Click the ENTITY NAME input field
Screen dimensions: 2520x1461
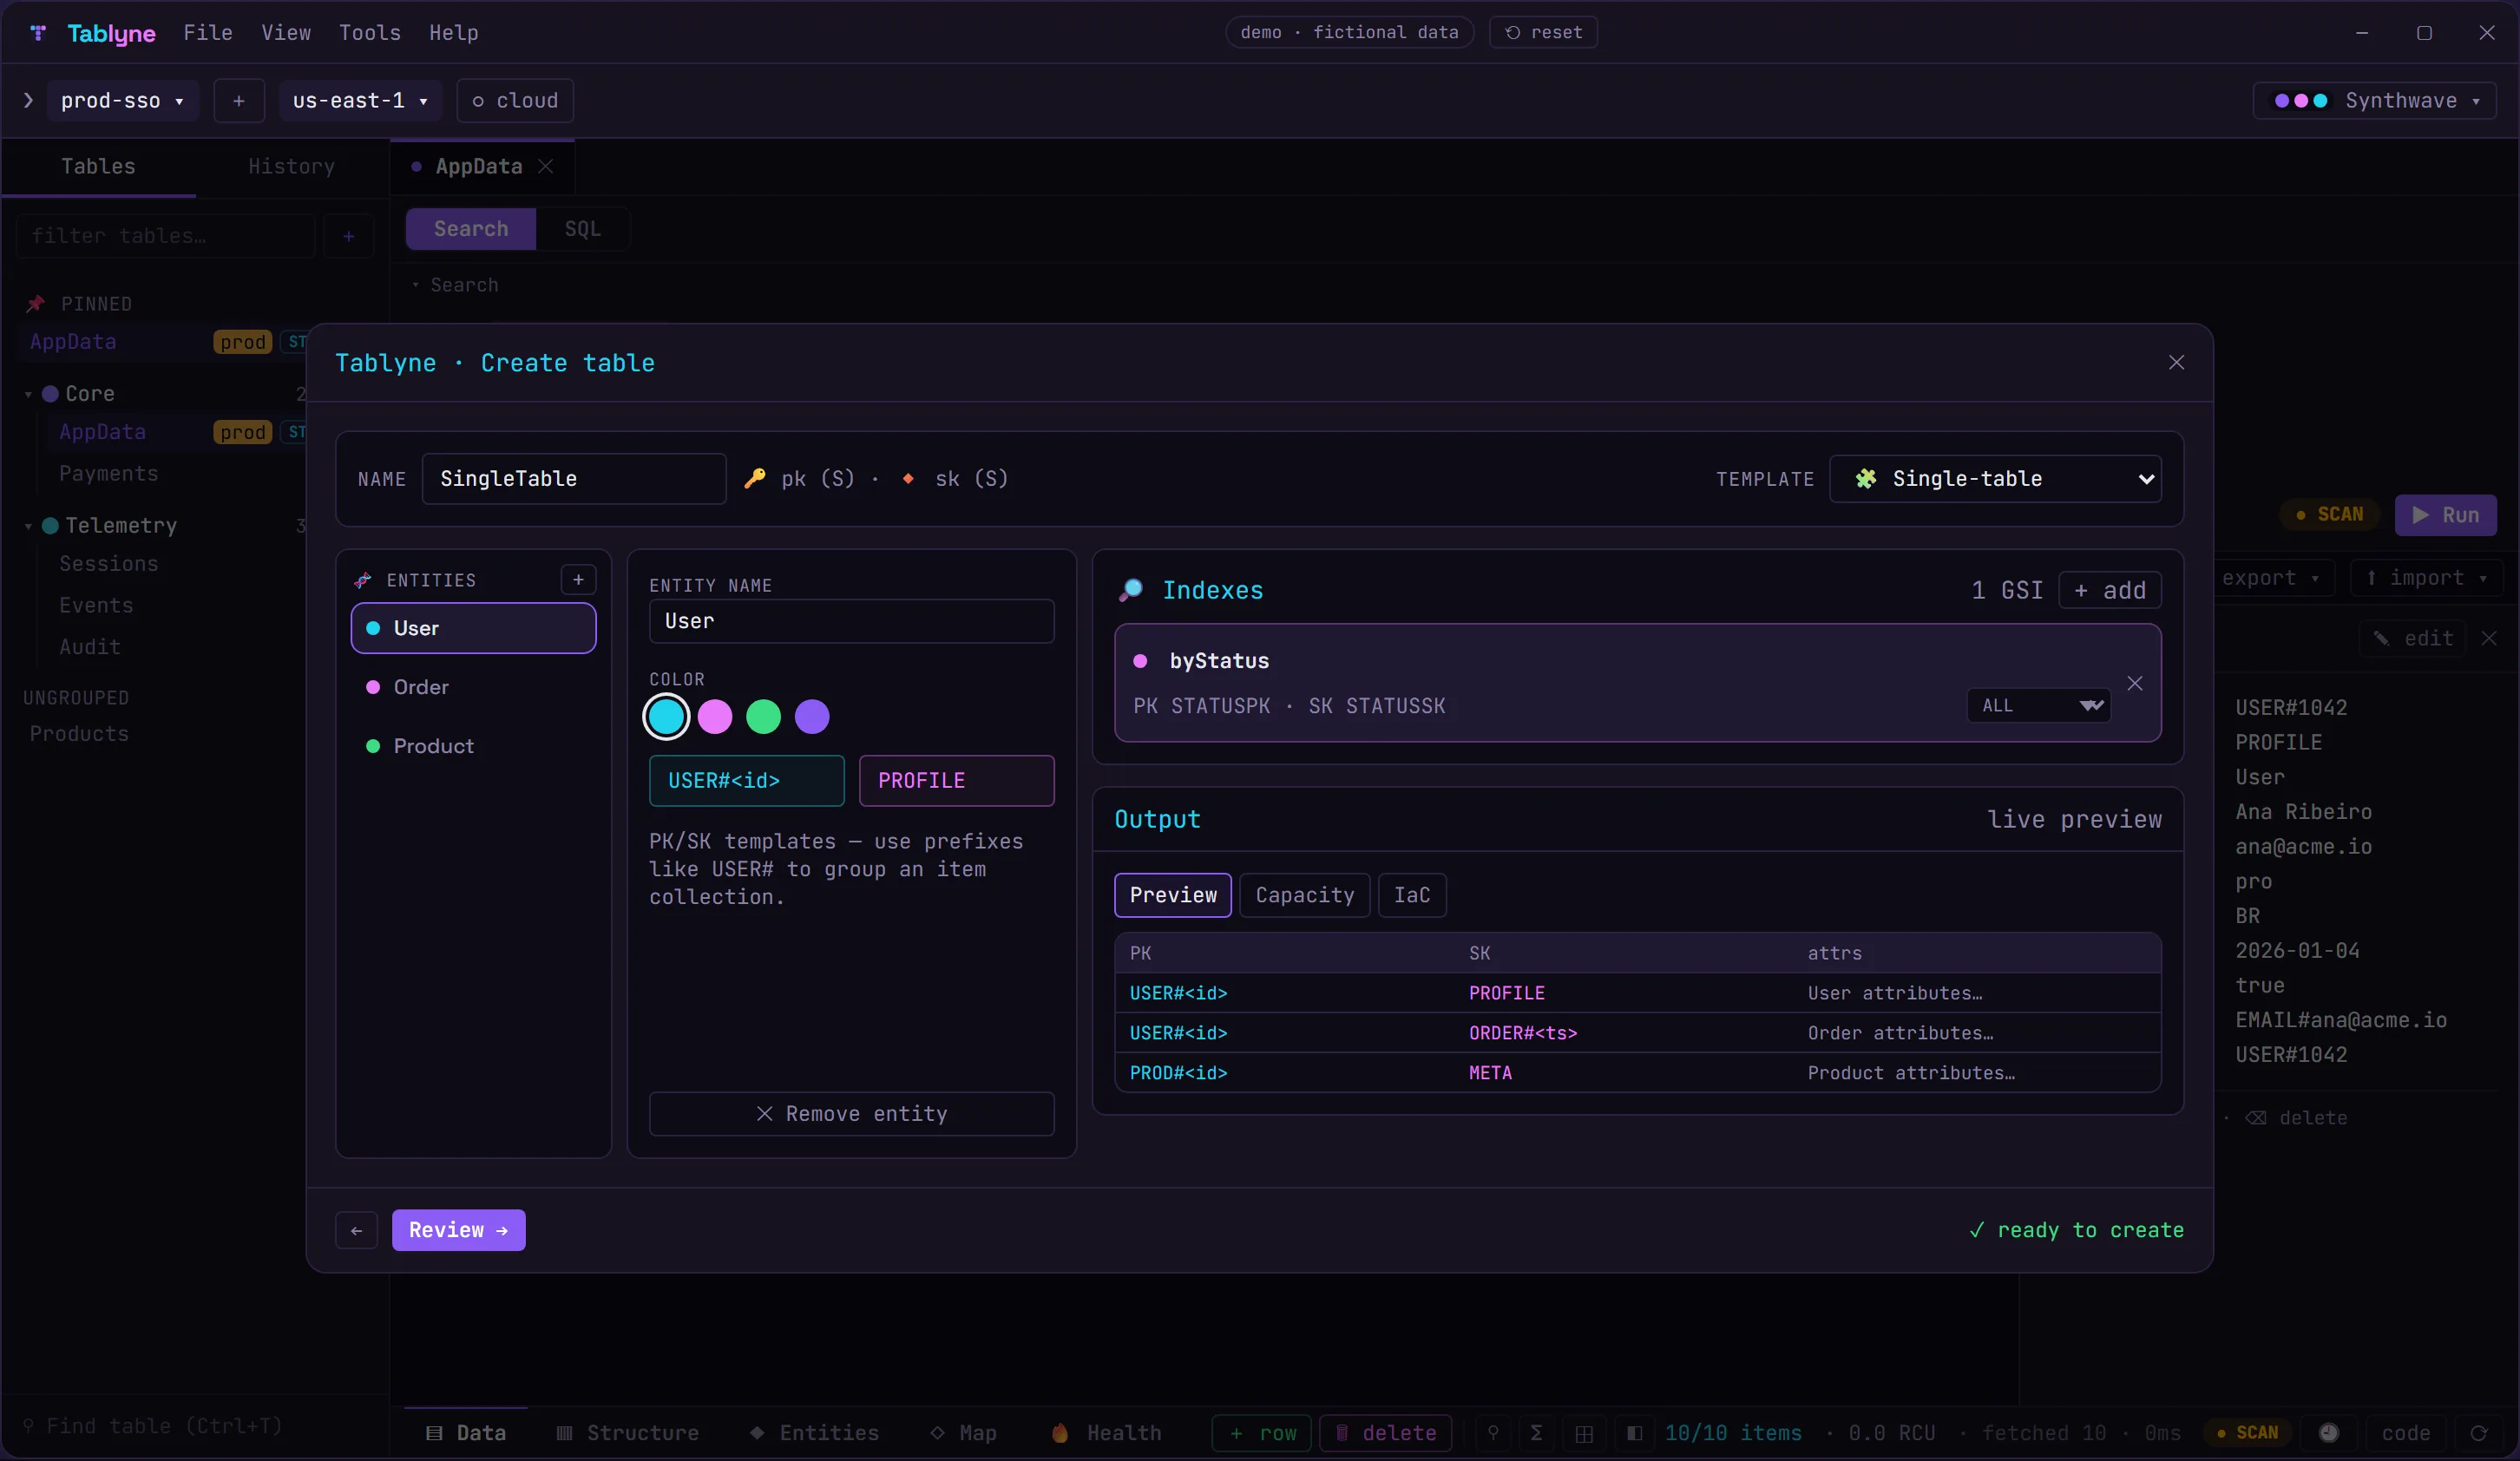point(852,621)
